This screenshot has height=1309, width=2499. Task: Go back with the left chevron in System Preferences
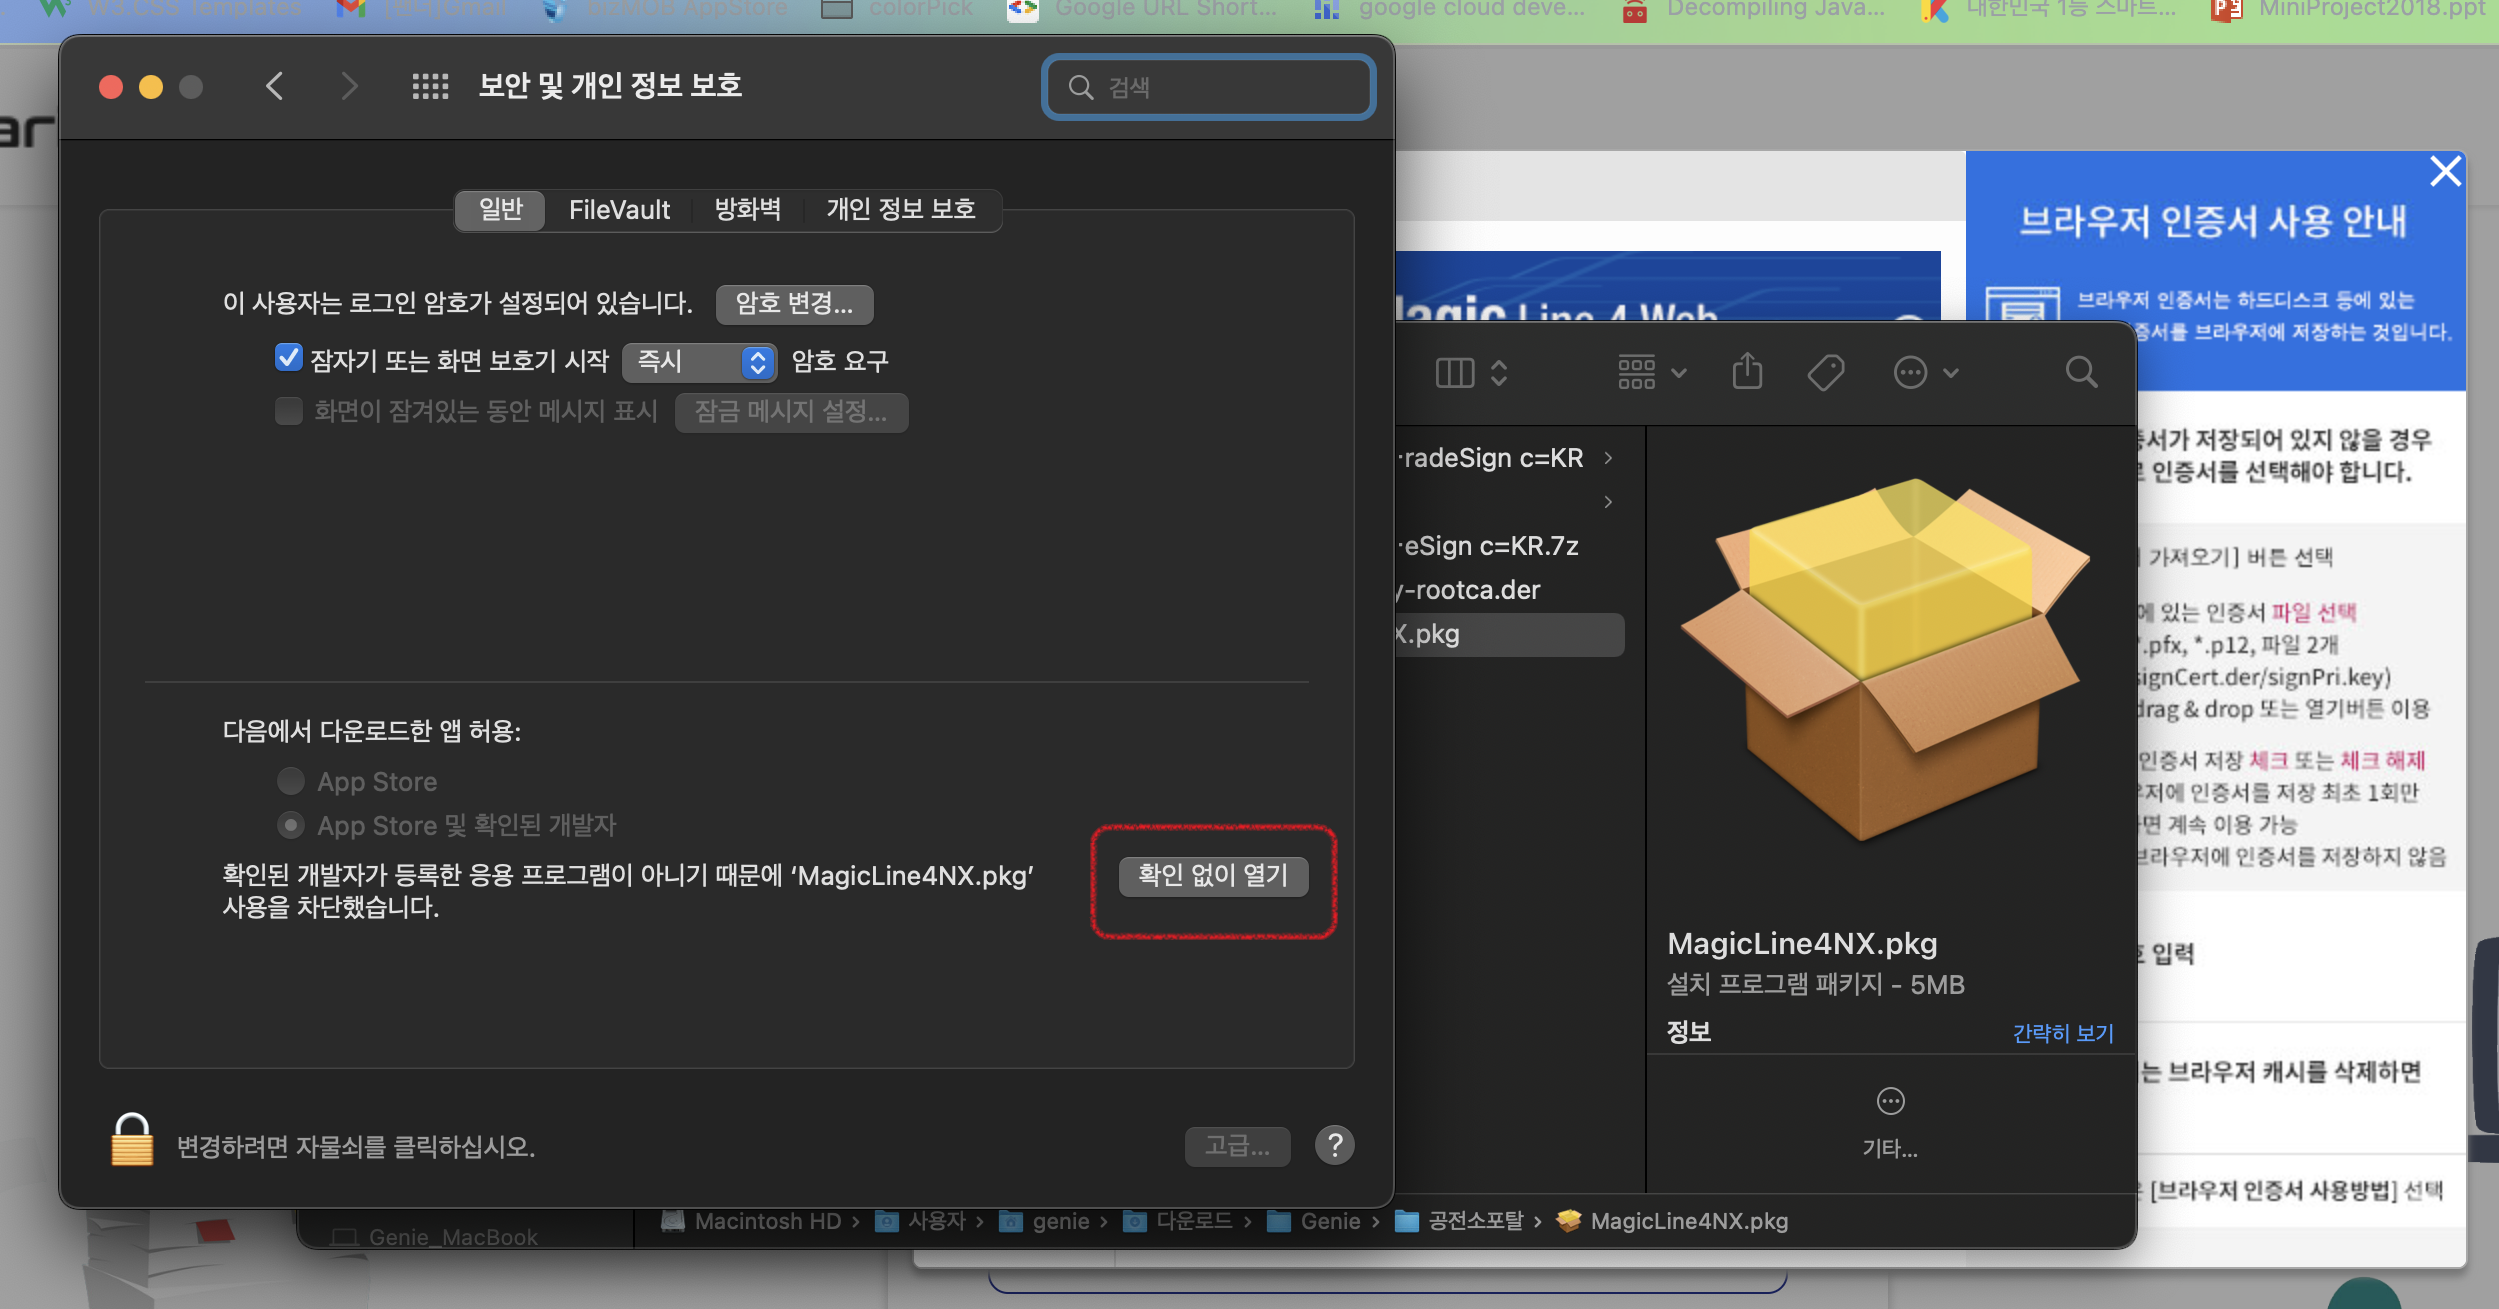tap(275, 86)
